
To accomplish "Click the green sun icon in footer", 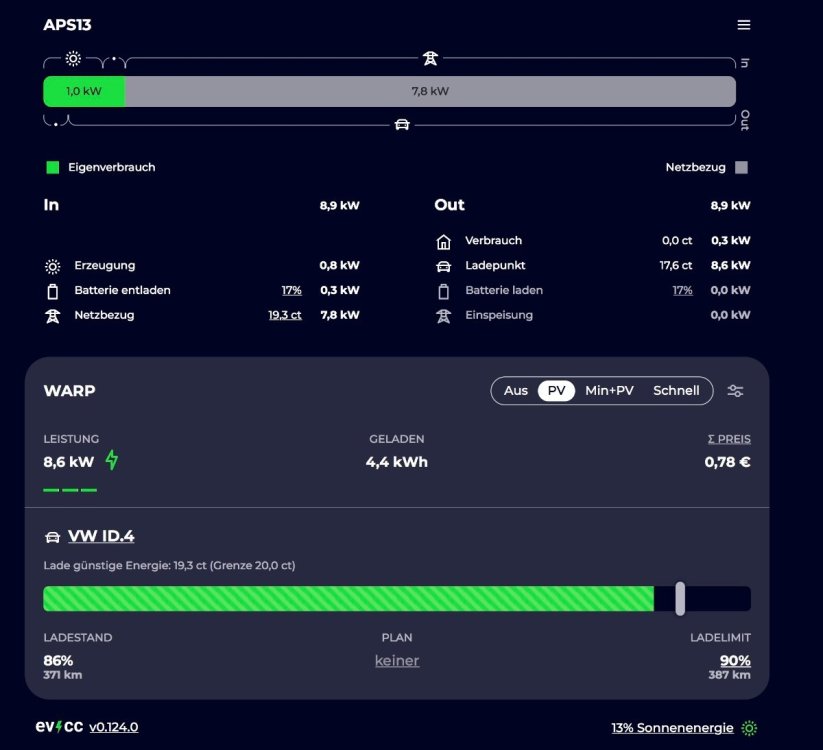I will (x=749, y=728).
